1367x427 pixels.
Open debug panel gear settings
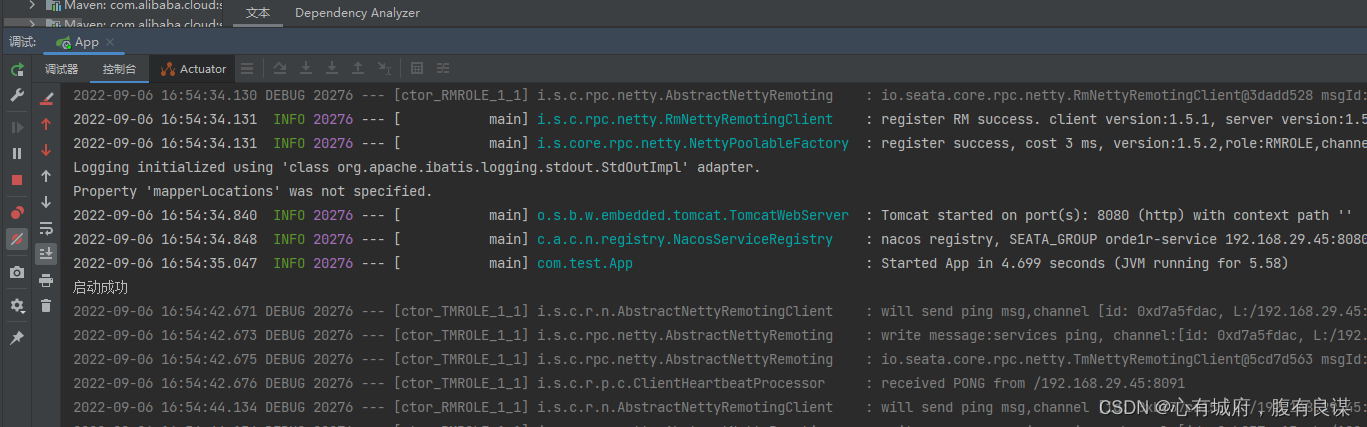pos(17,305)
